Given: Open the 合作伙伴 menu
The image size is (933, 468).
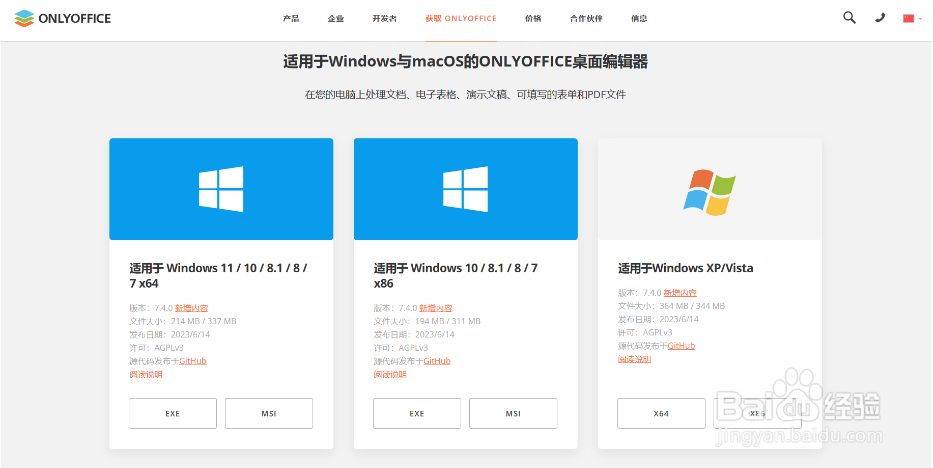Looking at the screenshot, I should [586, 18].
